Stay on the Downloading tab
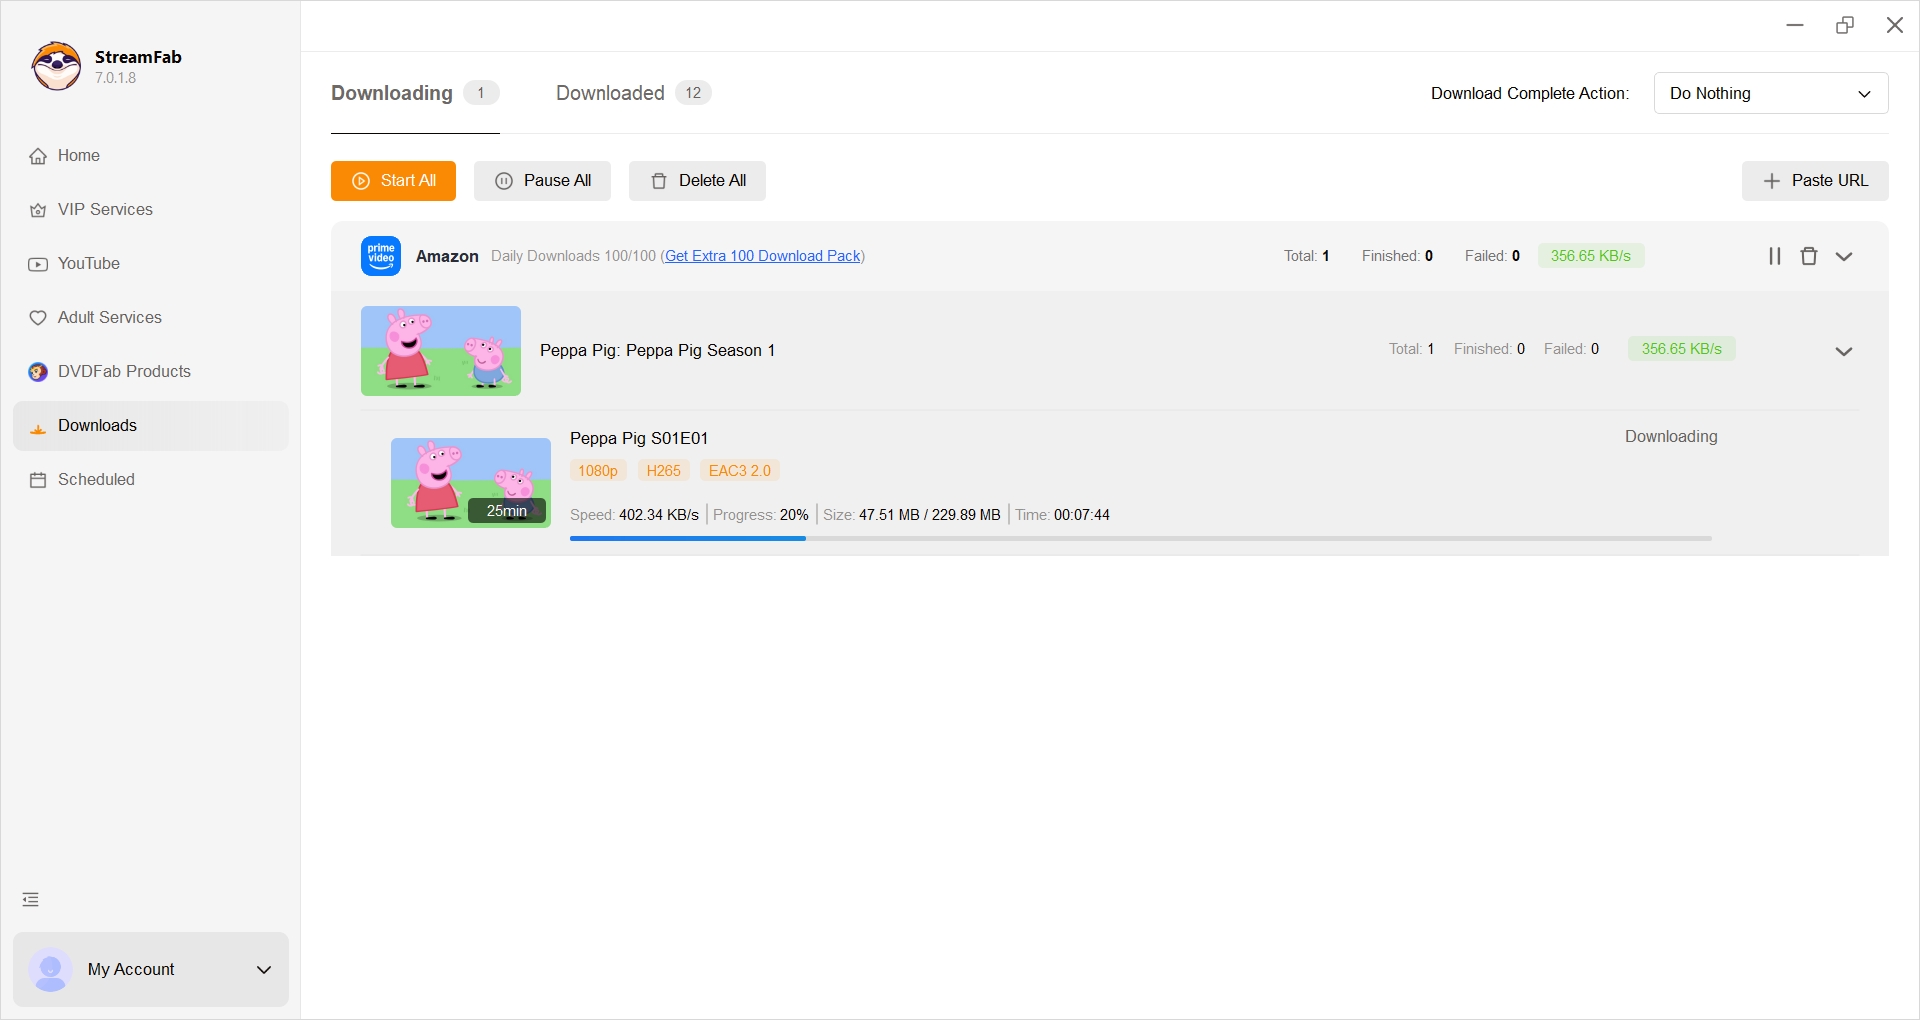Viewport: 1920px width, 1020px height. (x=390, y=93)
